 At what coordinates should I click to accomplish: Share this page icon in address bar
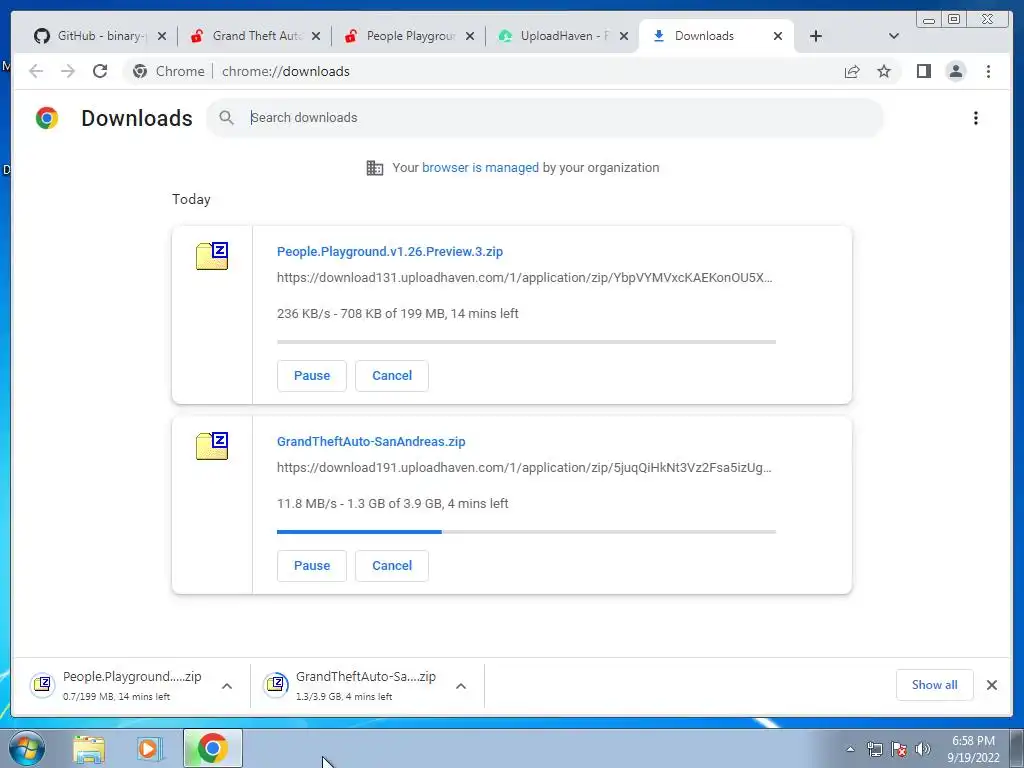pyautogui.click(x=852, y=71)
